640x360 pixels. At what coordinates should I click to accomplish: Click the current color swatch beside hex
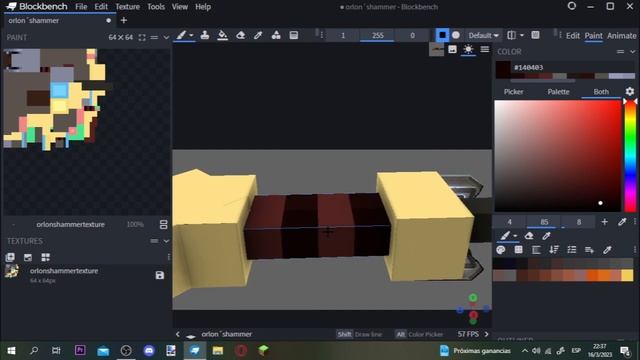point(503,70)
